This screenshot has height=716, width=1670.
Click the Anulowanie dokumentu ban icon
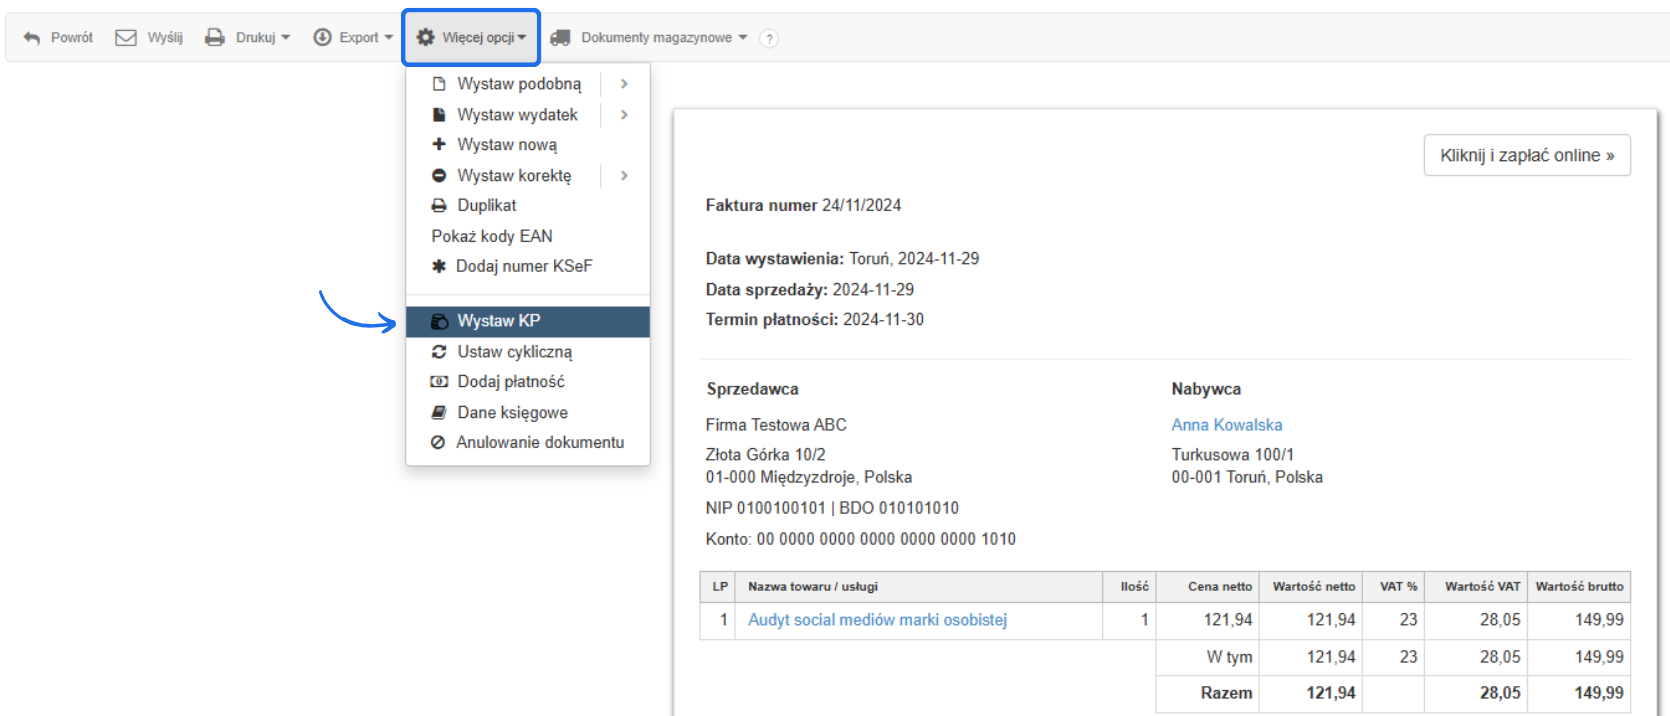click(438, 443)
